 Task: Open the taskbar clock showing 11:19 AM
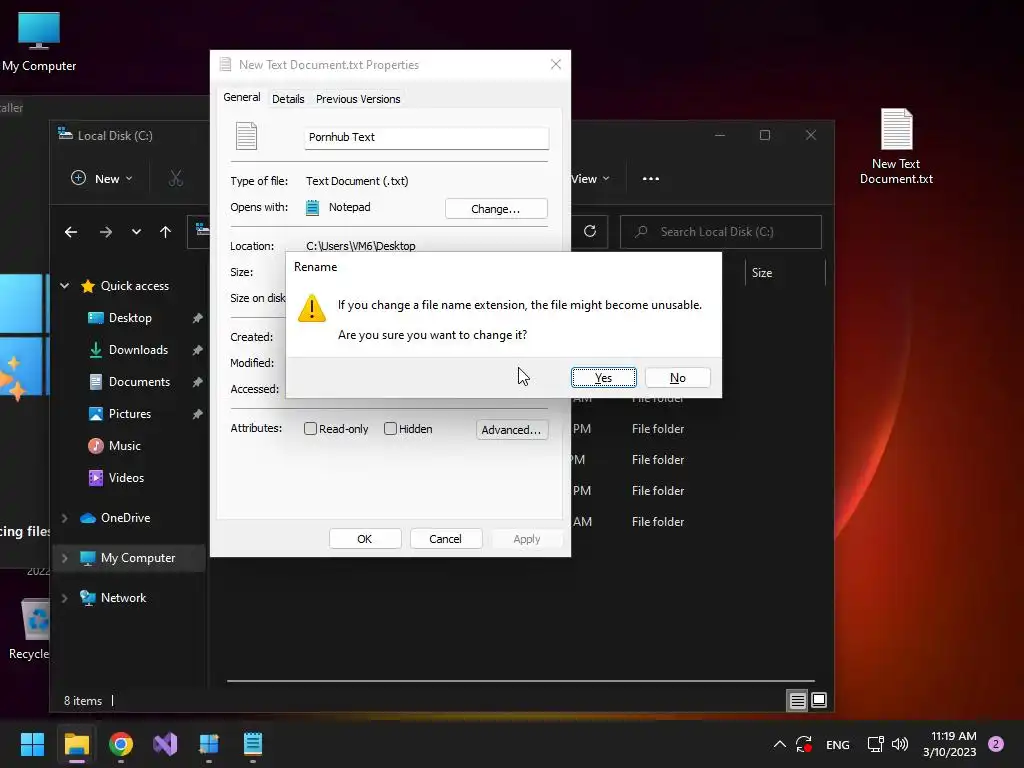949,744
